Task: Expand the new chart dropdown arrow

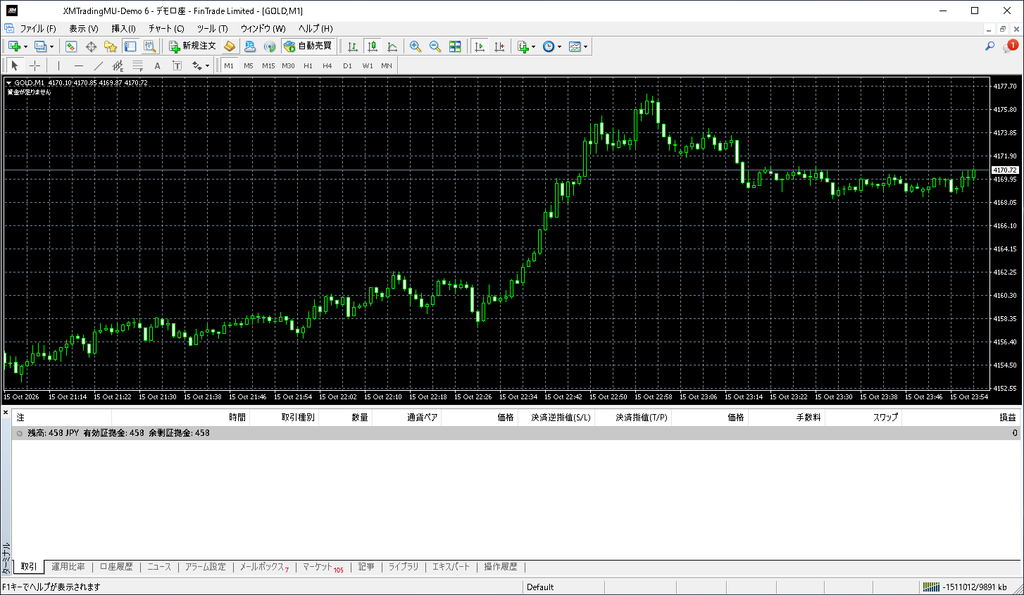Action: click(25, 46)
